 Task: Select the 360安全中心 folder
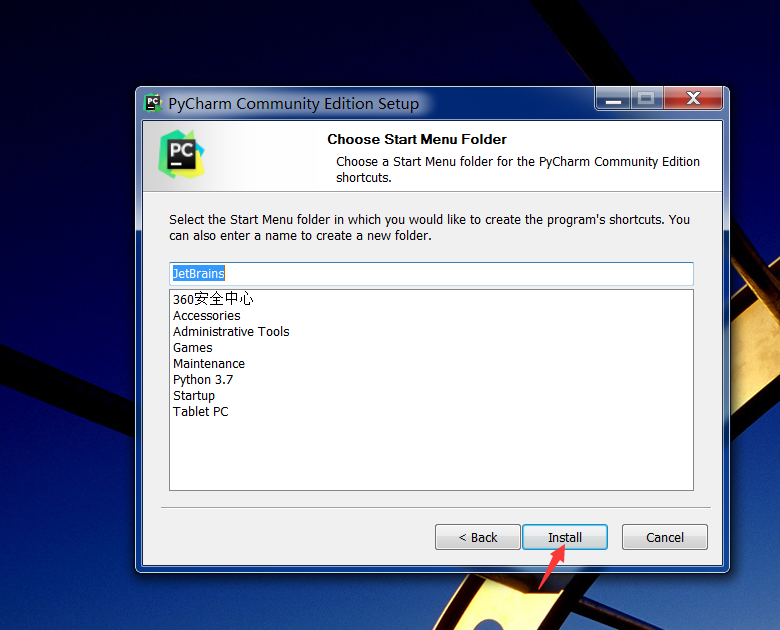[213, 299]
